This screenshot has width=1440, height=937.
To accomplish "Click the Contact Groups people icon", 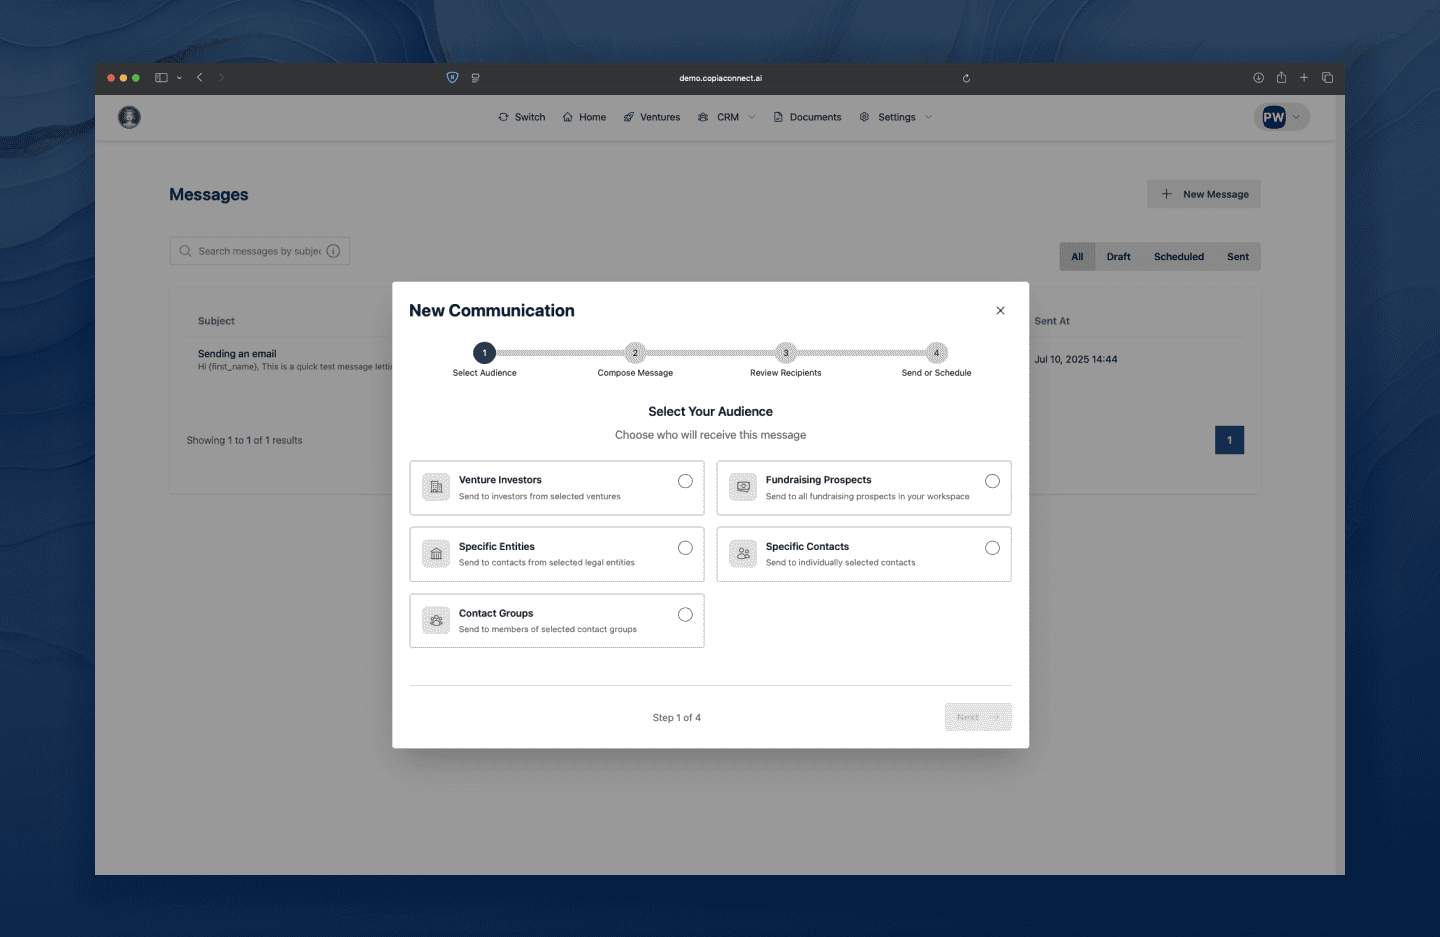I will tap(435, 620).
